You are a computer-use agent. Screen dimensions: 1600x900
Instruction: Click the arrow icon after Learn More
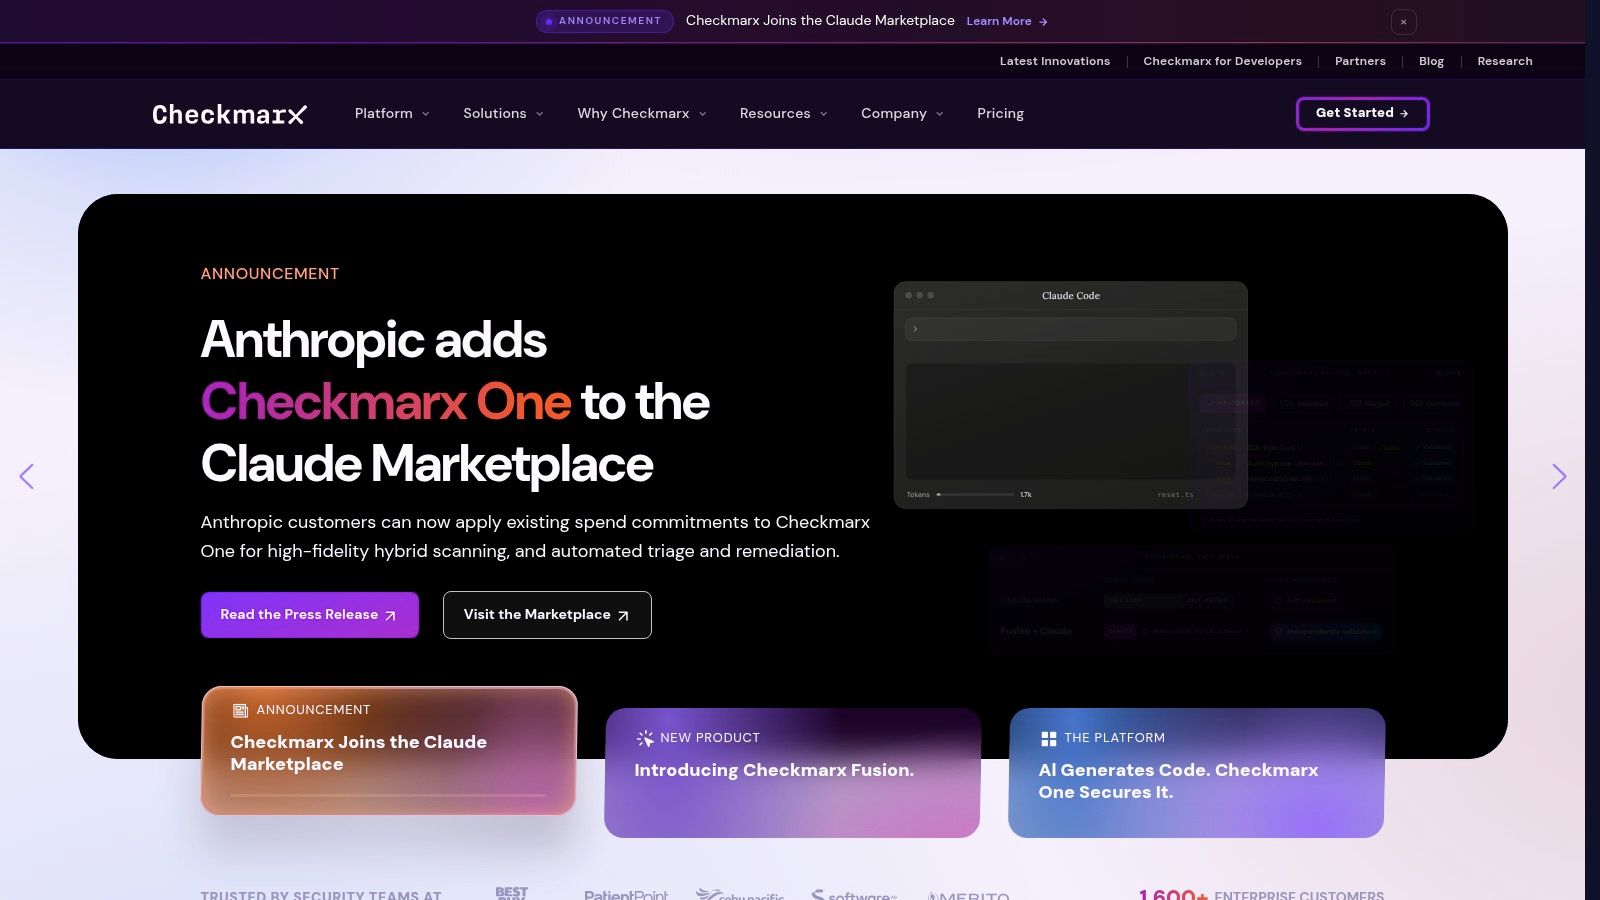point(1043,21)
